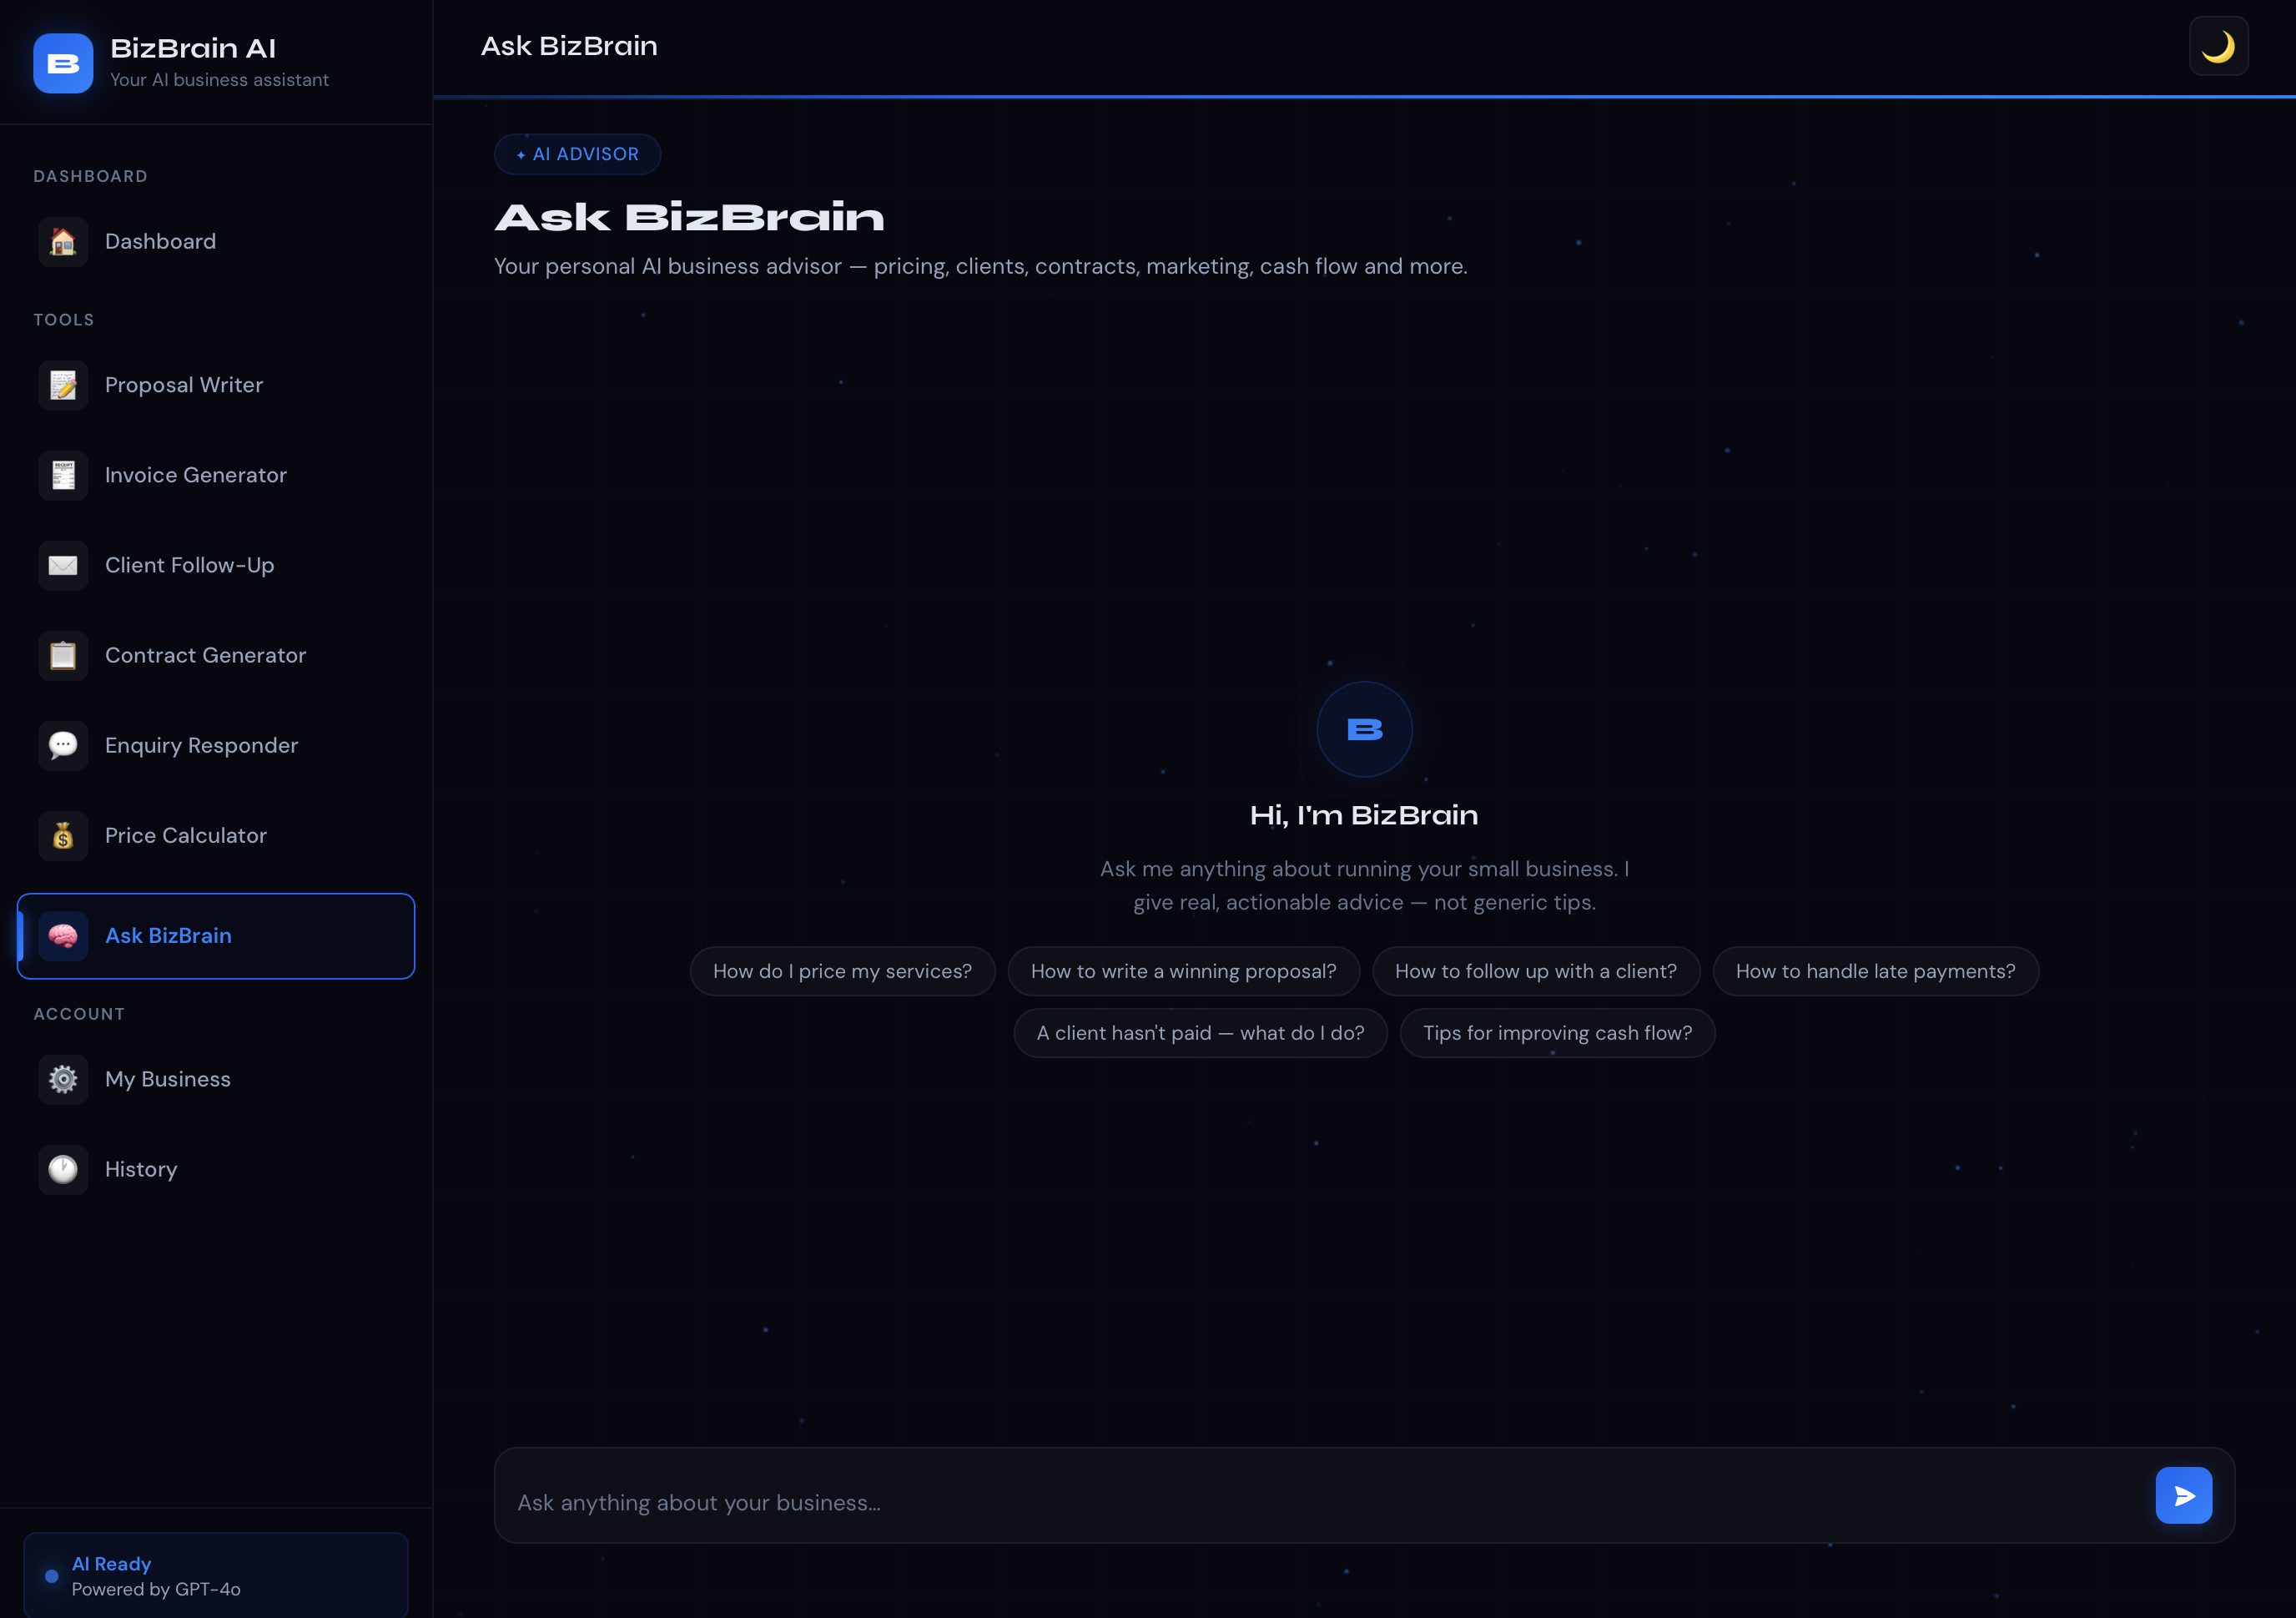Open Proposal Writer from the sidebar
The width and height of the screenshot is (2296, 1618).
216,386
